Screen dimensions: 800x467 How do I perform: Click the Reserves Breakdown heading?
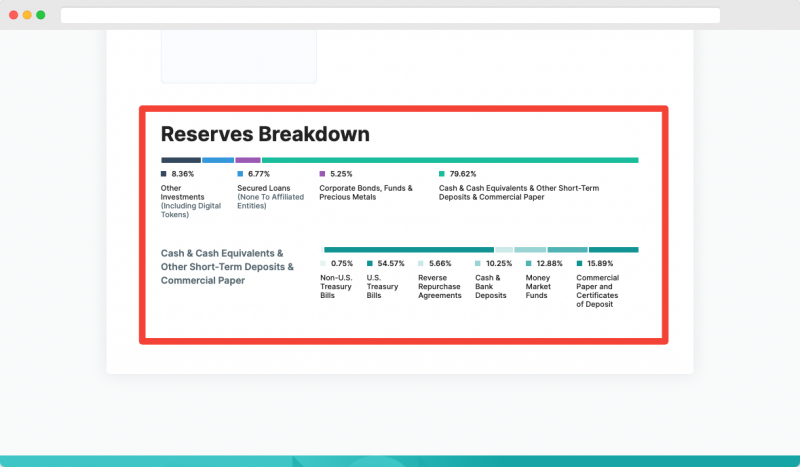(265, 134)
